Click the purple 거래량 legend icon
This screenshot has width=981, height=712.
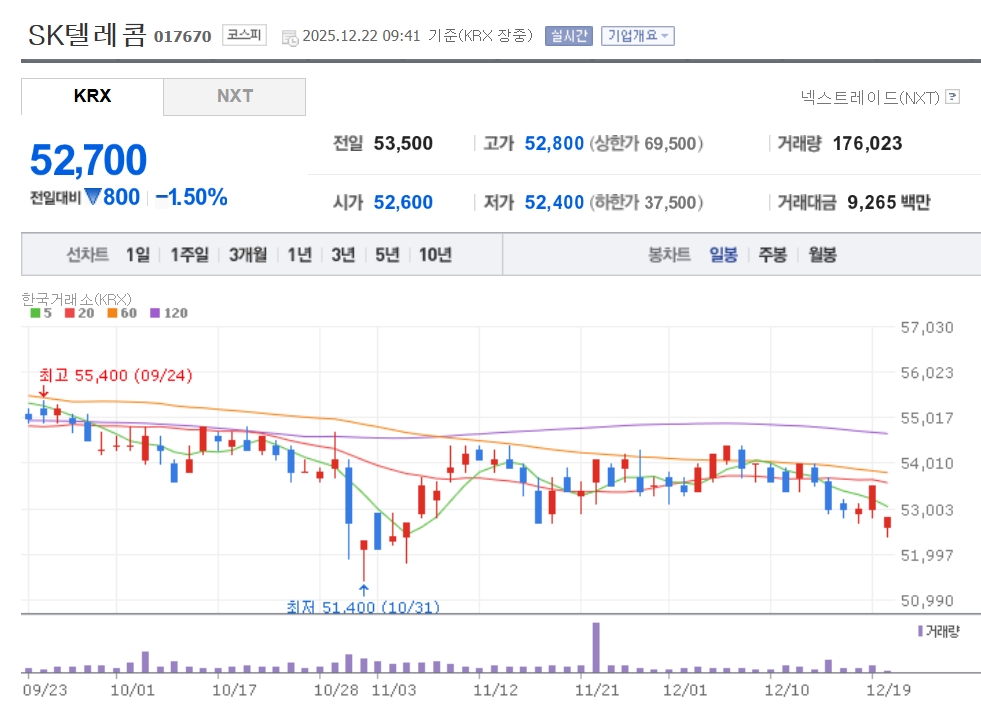(x=920, y=631)
